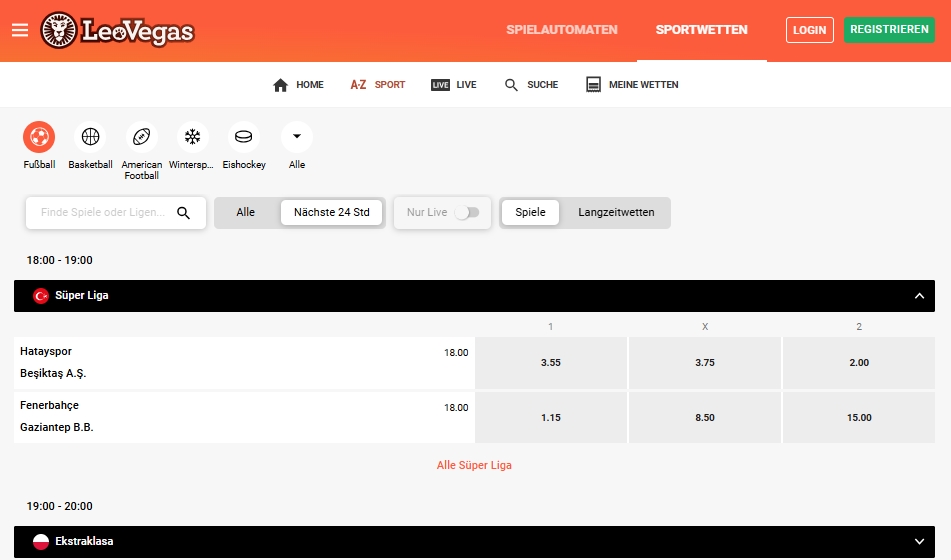
Task: Switch to SPORTWETTEN tab
Action: (x=702, y=30)
